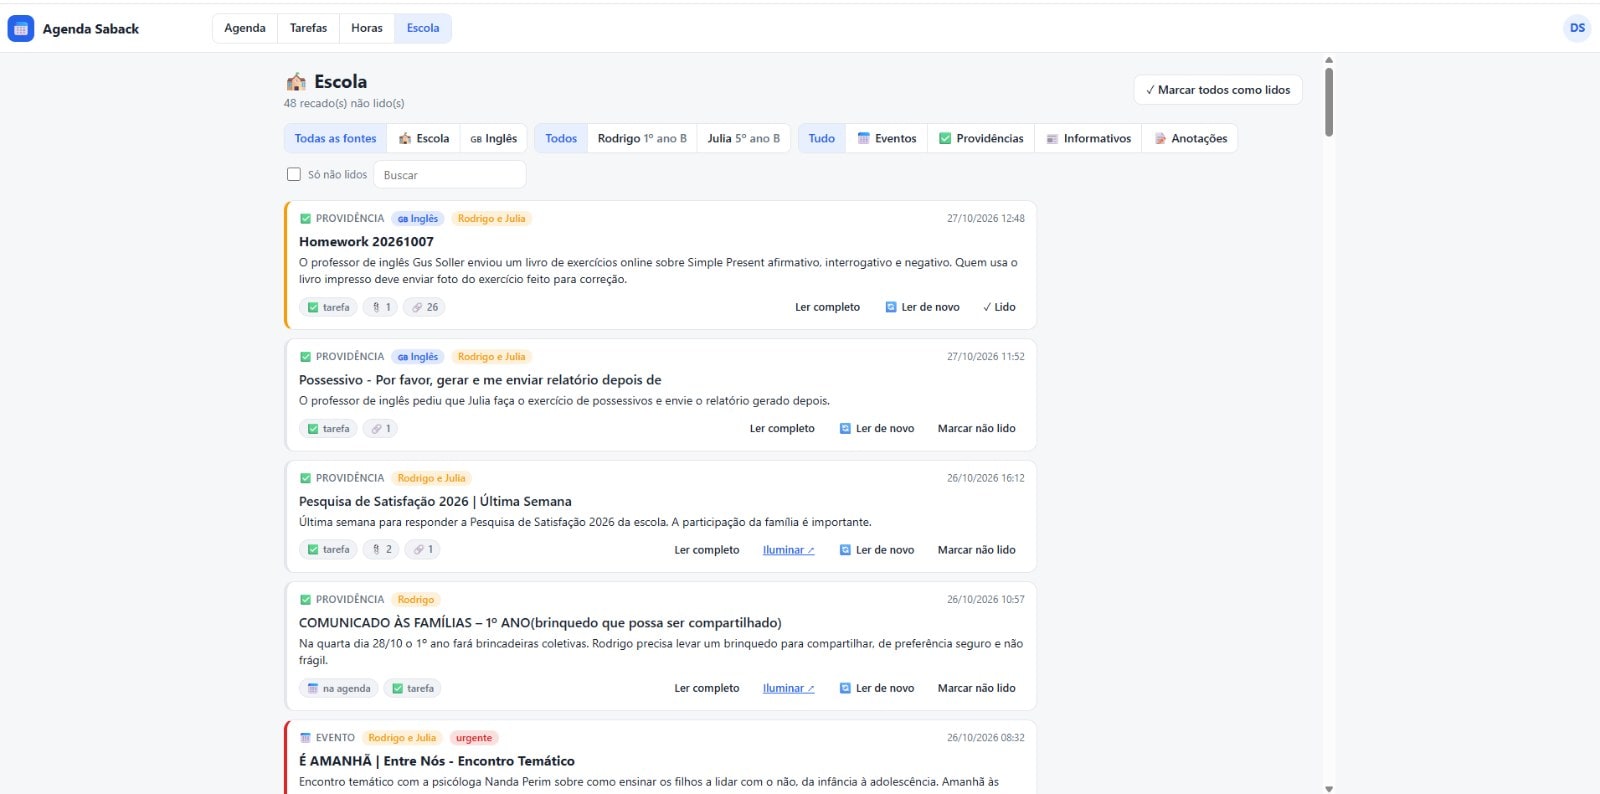Image resolution: width=1600 pixels, height=794 pixels.
Task: Filter by Rodrigo 1º ano B
Action: click(642, 138)
